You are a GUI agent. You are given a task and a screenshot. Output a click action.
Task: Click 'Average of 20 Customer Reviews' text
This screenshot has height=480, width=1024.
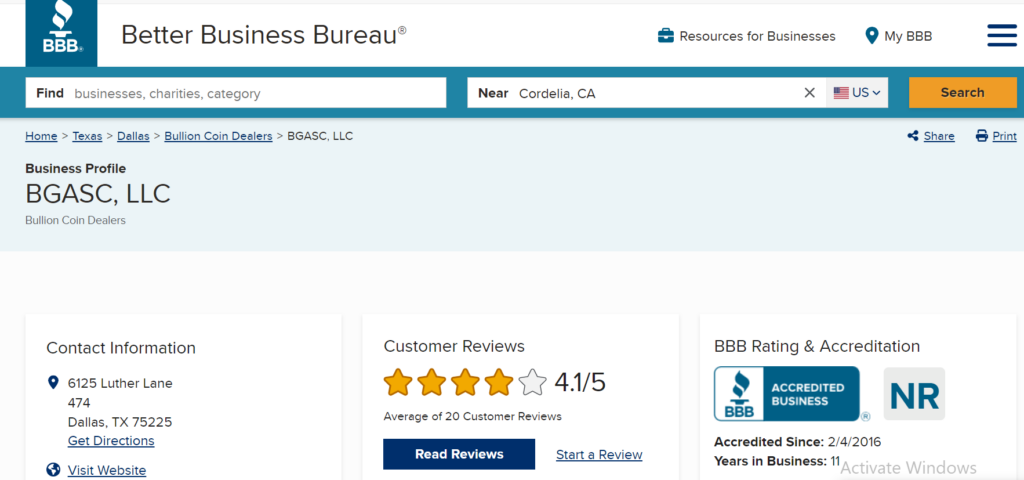point(472,416)
